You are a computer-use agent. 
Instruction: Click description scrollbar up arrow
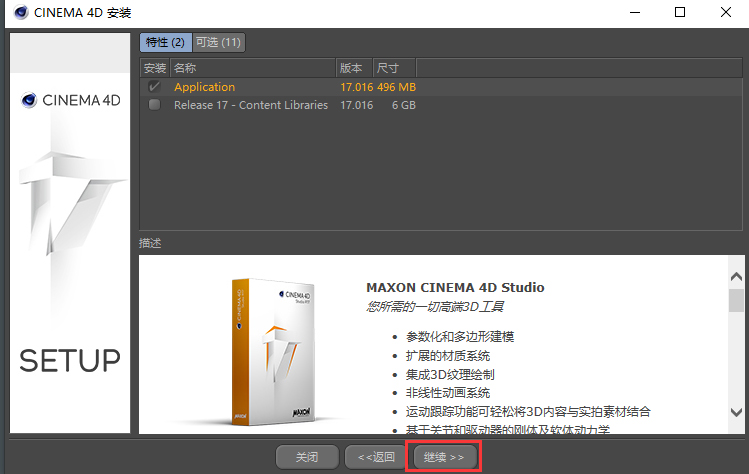[736, 276]
